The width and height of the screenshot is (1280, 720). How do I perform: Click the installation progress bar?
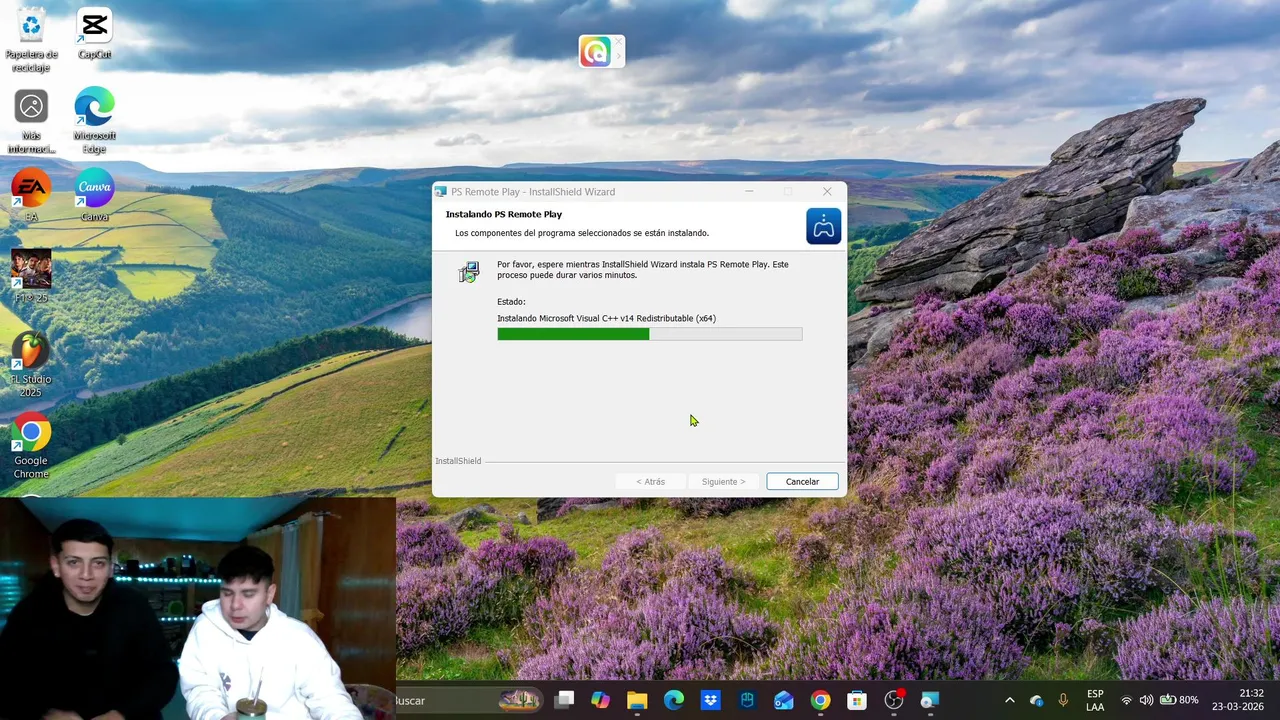650,334
